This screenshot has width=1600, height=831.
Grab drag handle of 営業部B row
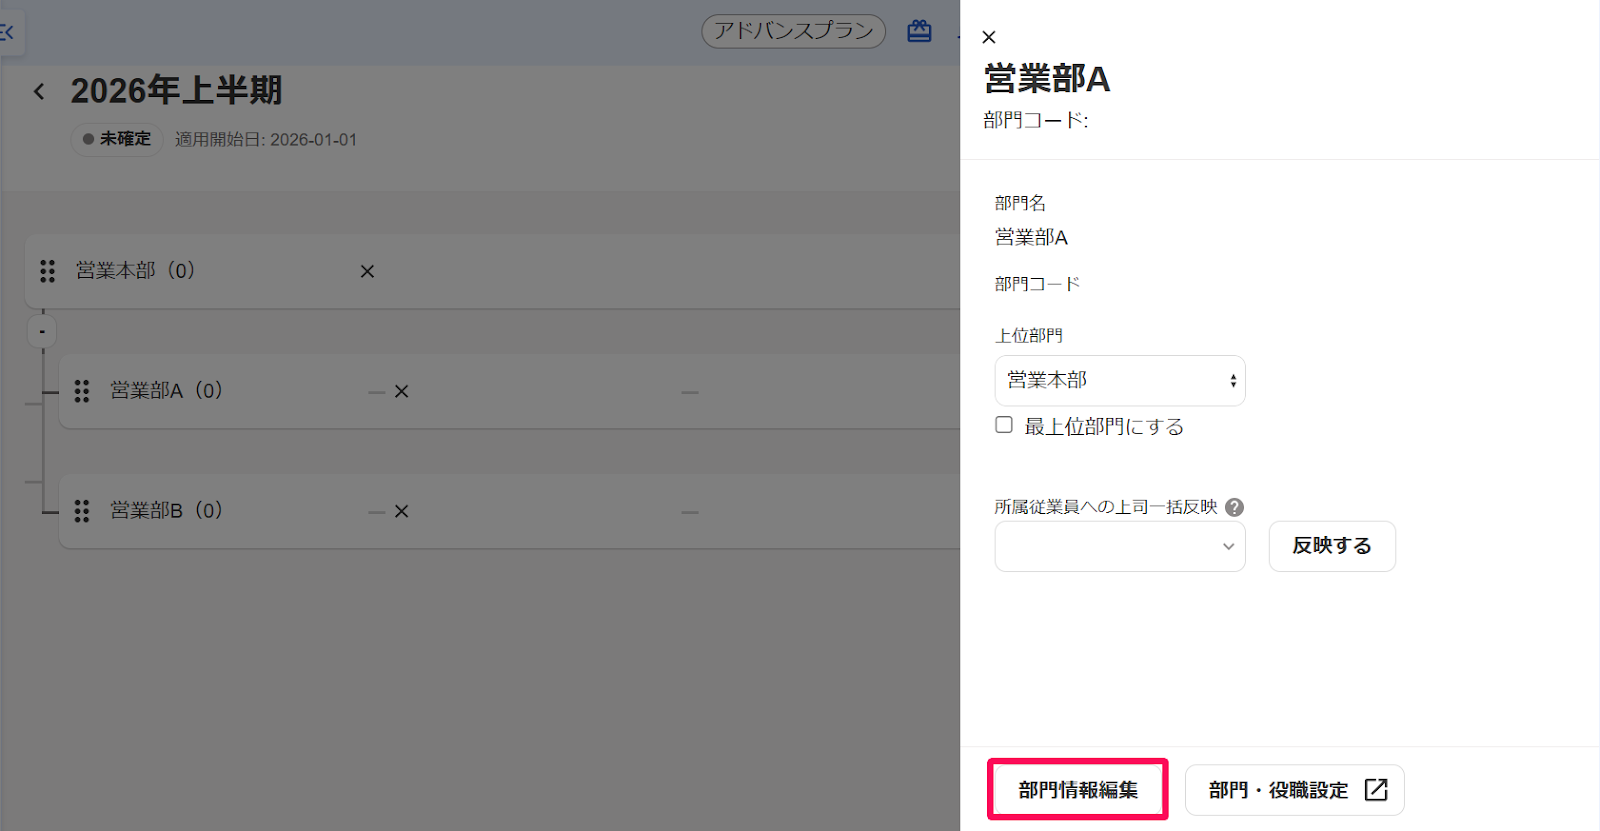[82, 511]
